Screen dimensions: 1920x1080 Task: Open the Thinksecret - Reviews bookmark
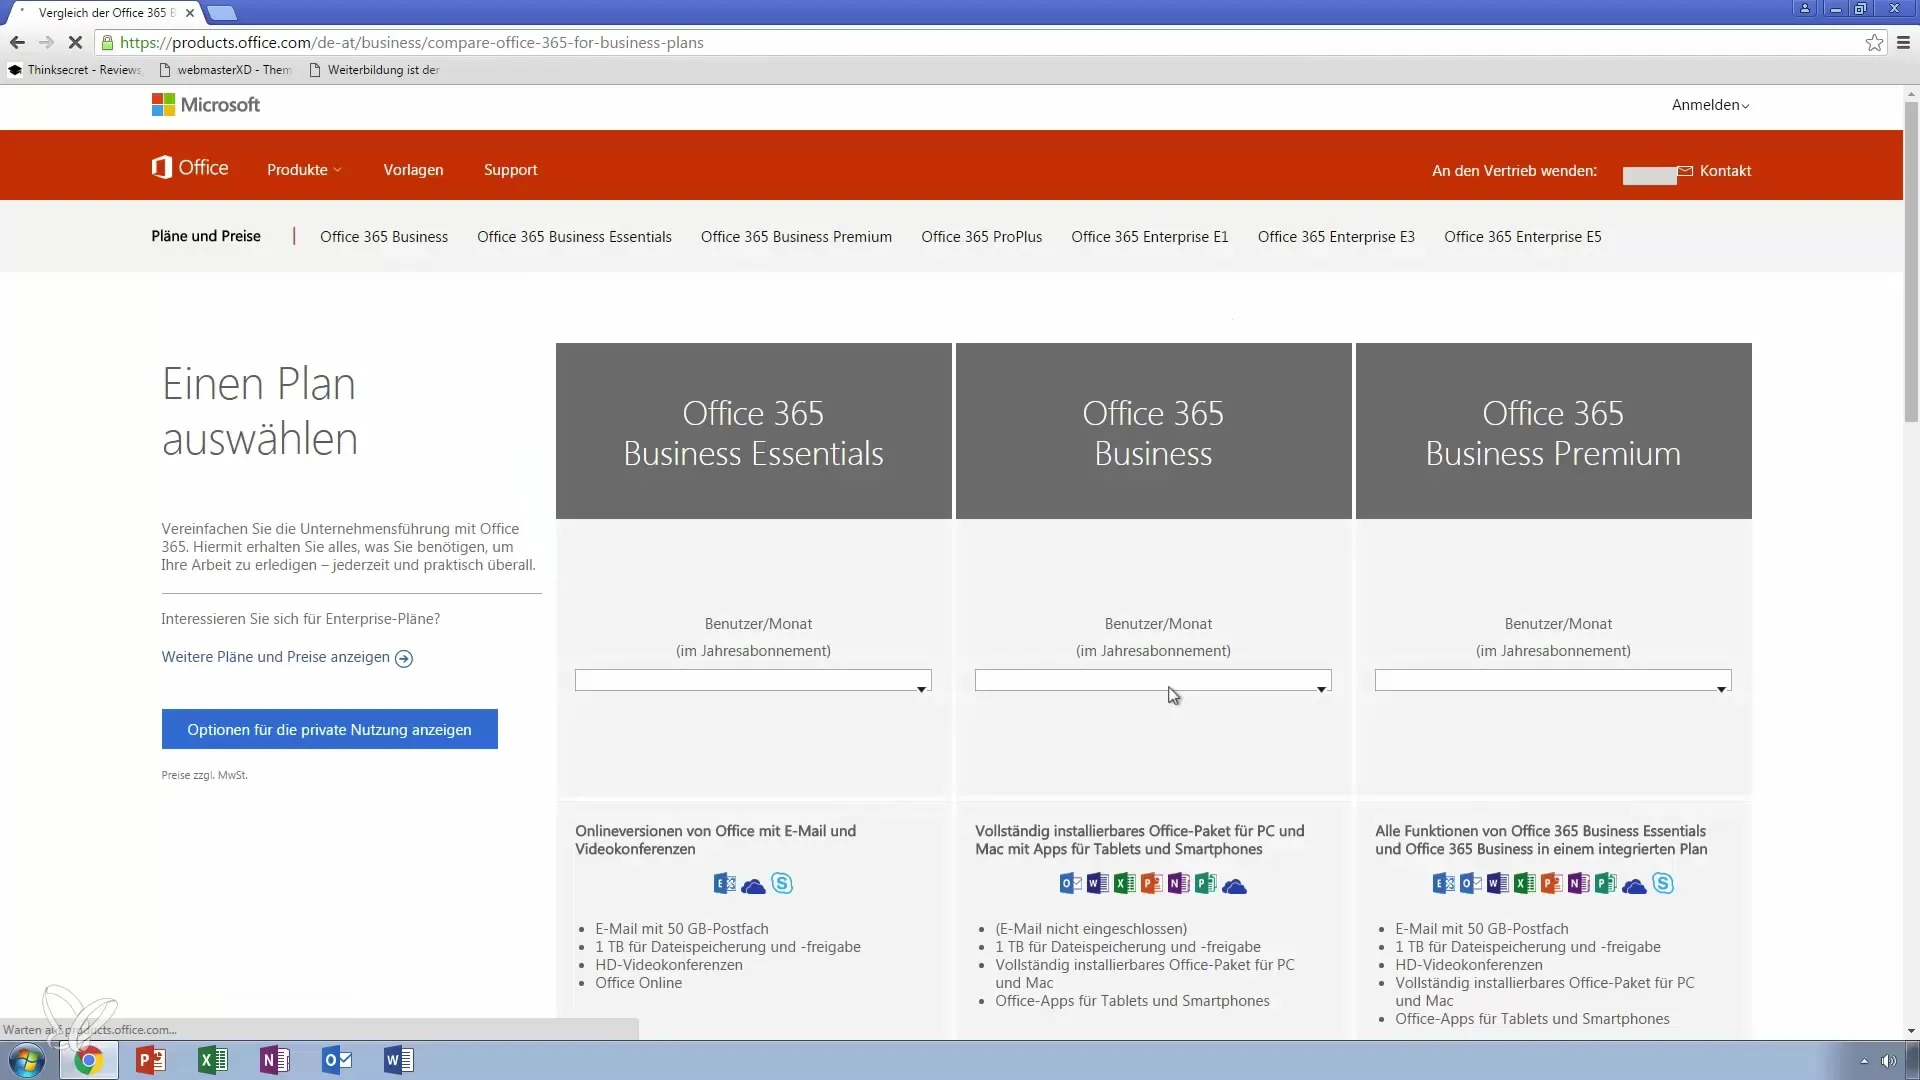coord(75,70)
